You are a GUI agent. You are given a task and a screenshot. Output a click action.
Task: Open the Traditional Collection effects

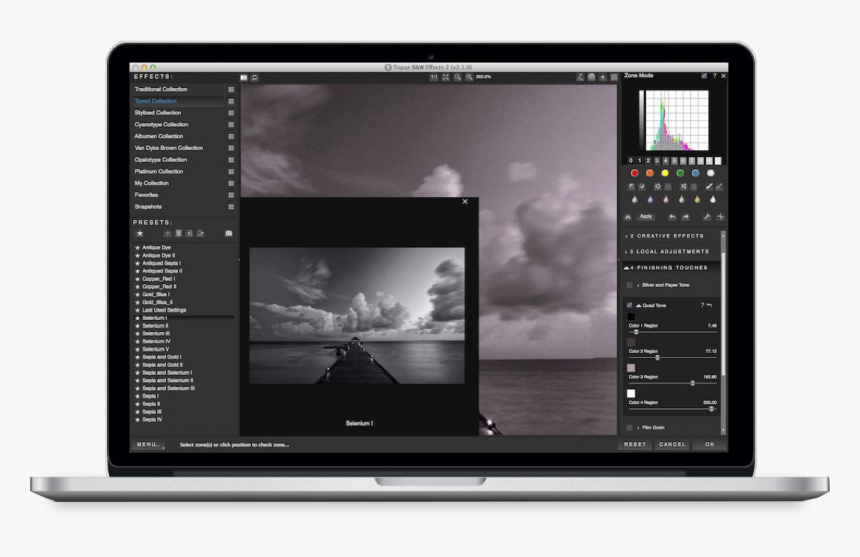[161, 89]
